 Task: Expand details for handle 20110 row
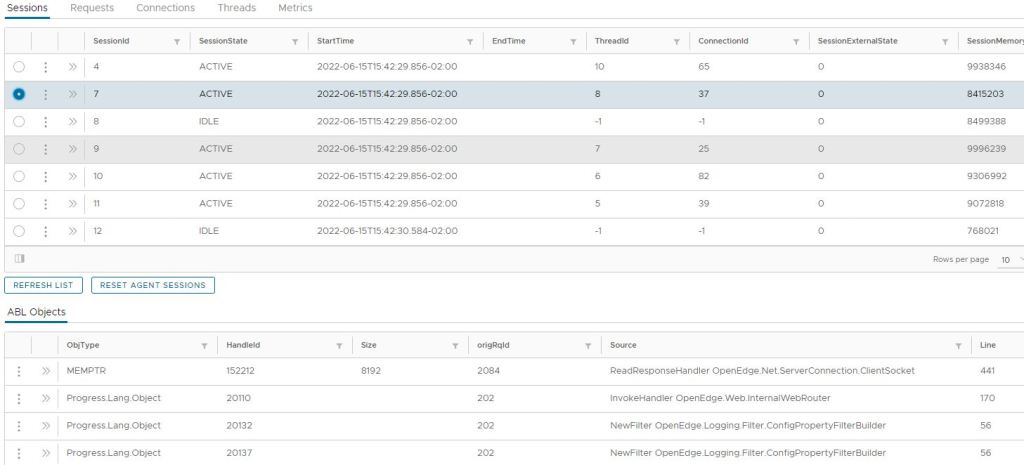click(45, 398)
